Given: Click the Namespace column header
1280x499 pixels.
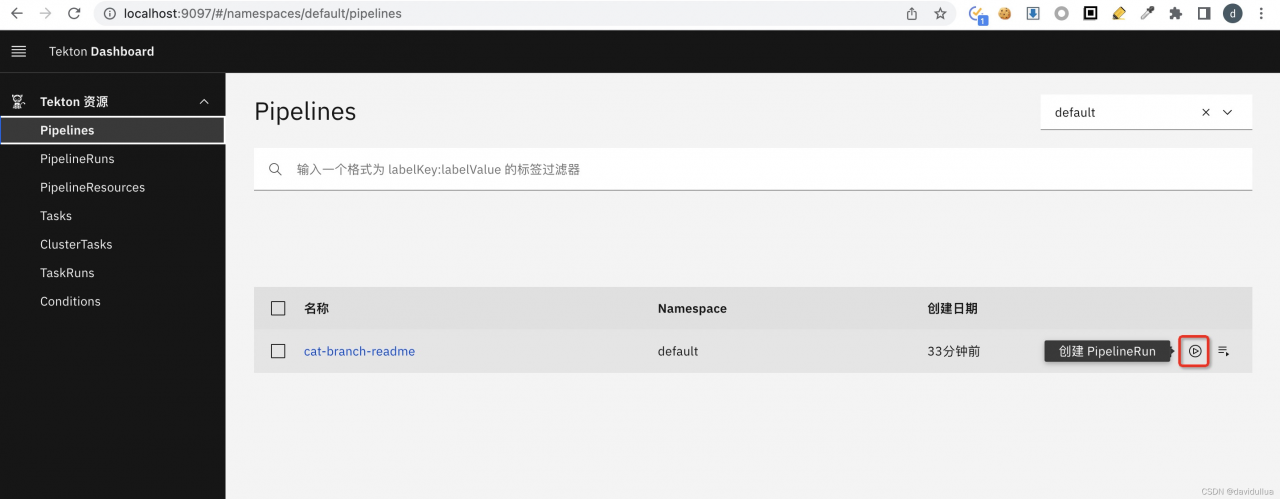Looking at the screenshot, I should (692, 308).
